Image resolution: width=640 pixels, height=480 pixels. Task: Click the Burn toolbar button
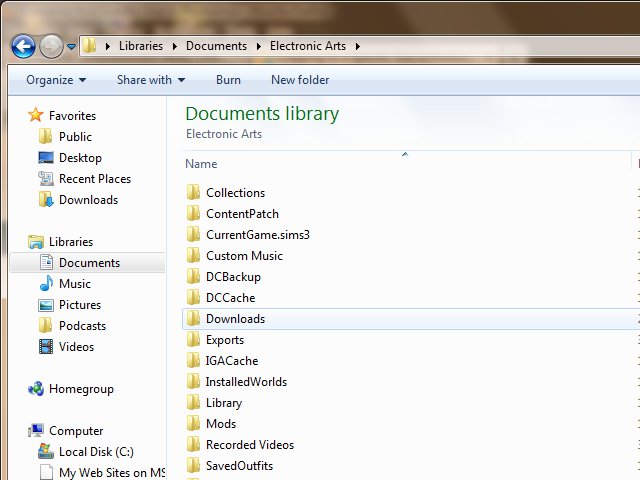tap(228, 80)
